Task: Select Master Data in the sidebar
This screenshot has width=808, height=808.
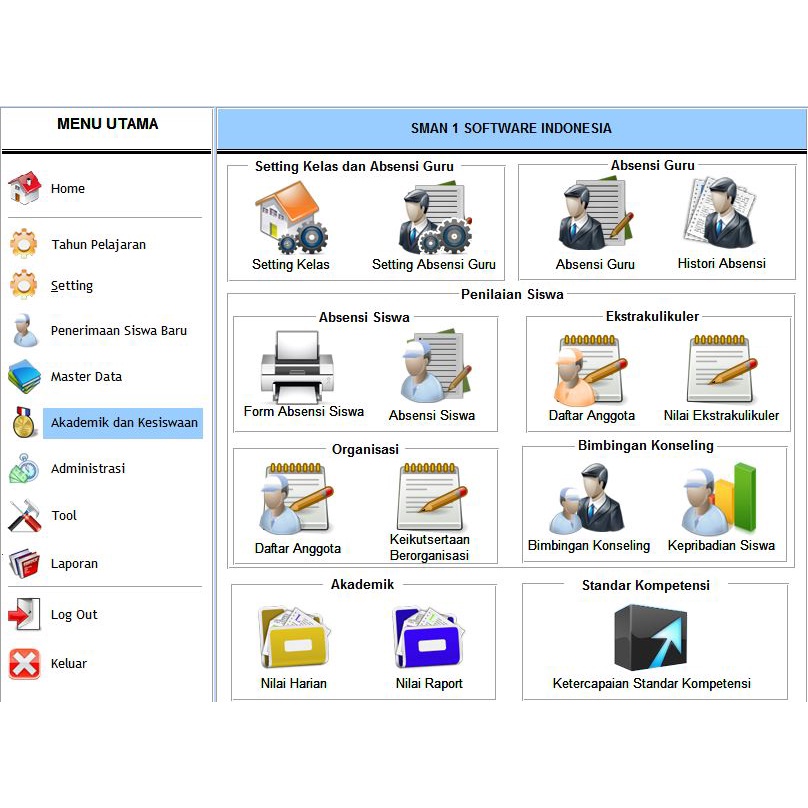Action: (x=88, y=377)
